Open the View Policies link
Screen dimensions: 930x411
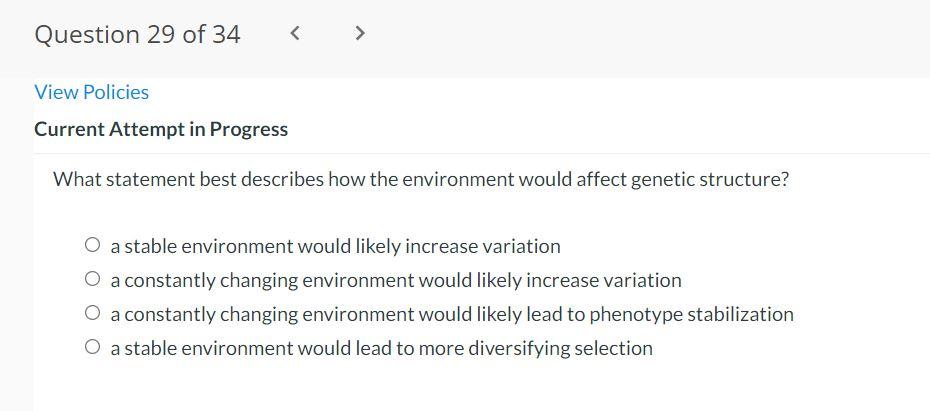click(x=91, y=92)
